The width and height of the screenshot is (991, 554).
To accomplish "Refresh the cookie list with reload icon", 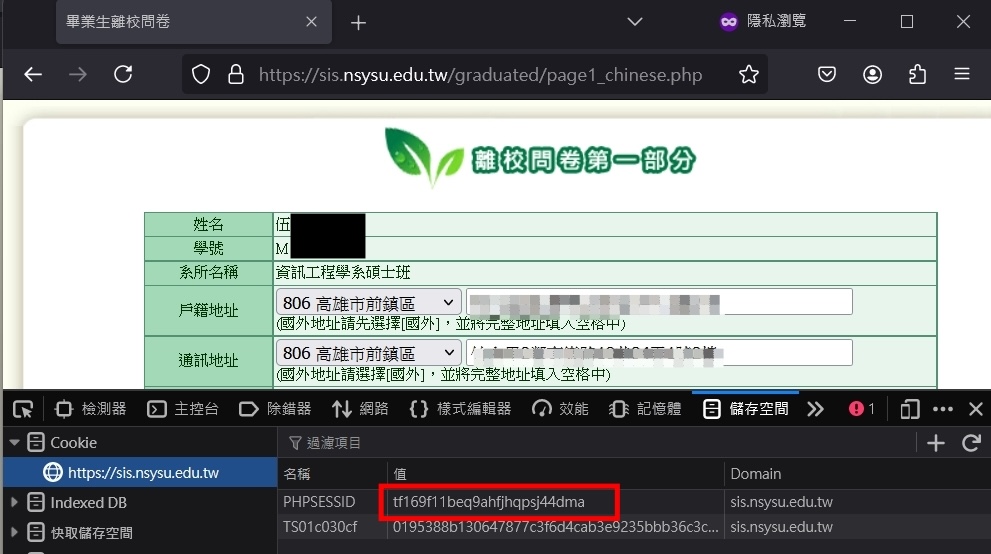I will pos(971,443).
